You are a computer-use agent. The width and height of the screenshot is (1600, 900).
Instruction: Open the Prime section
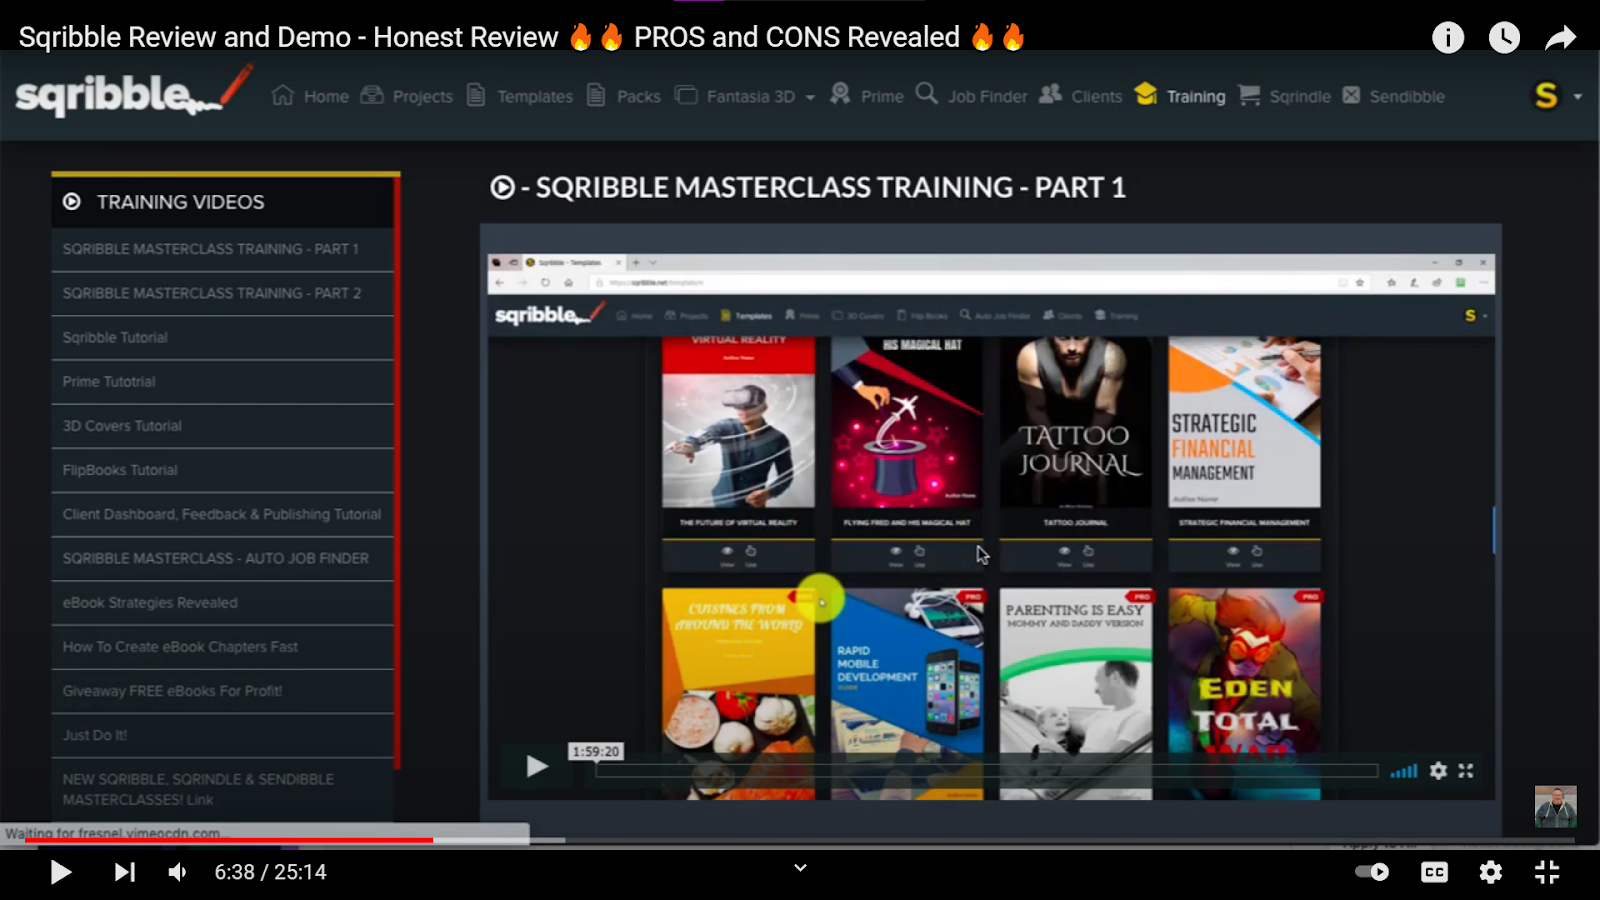click(866, 96)
